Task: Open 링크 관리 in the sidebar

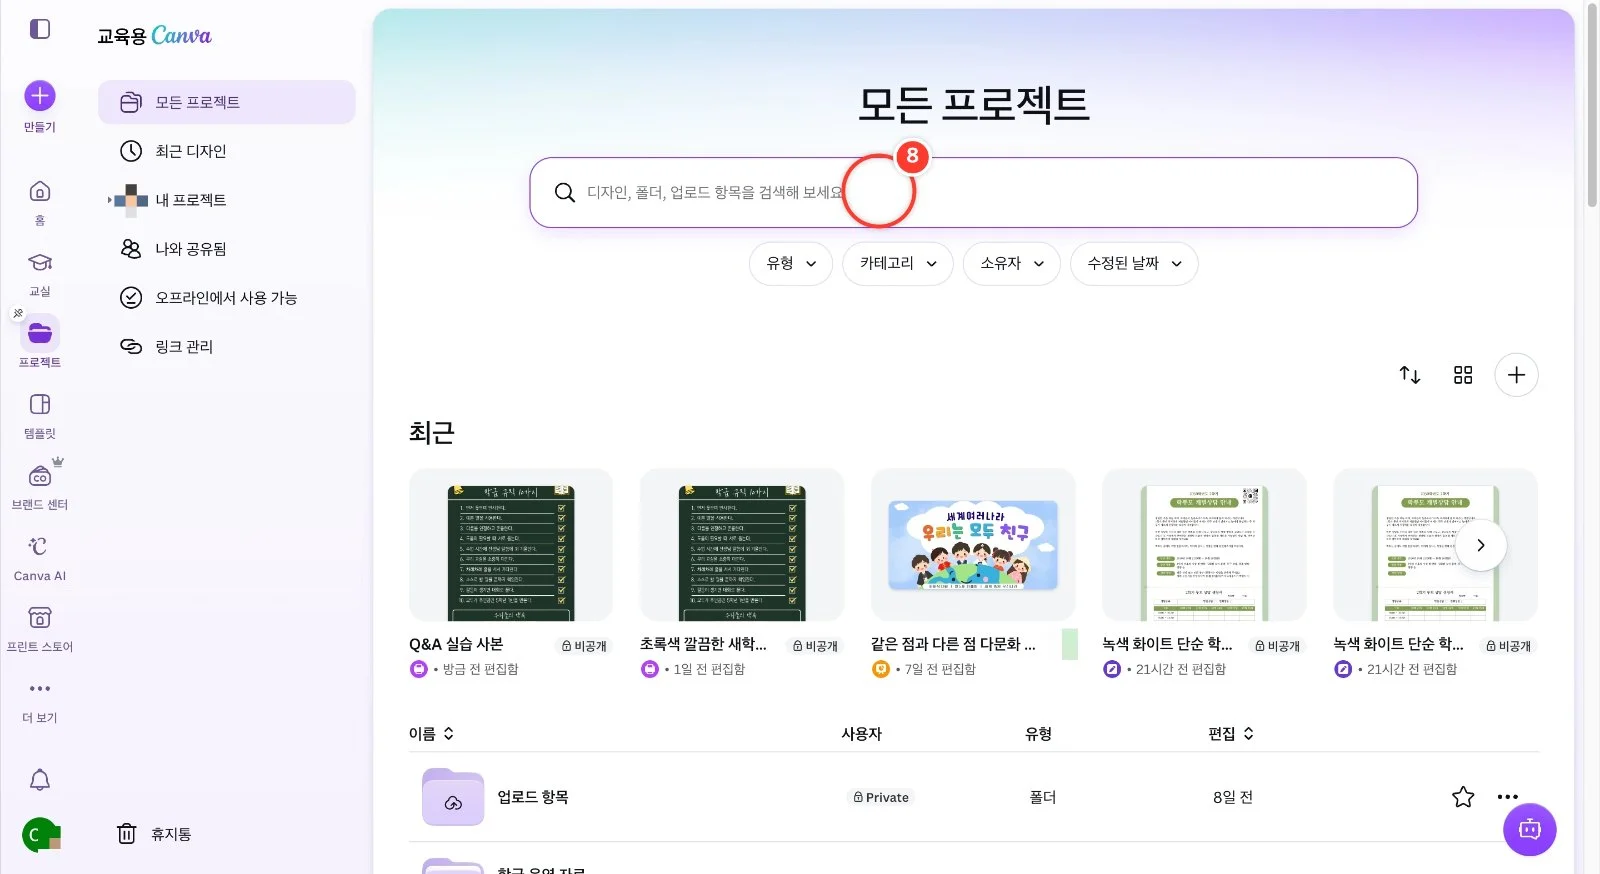Action: (x=227, y=347)
